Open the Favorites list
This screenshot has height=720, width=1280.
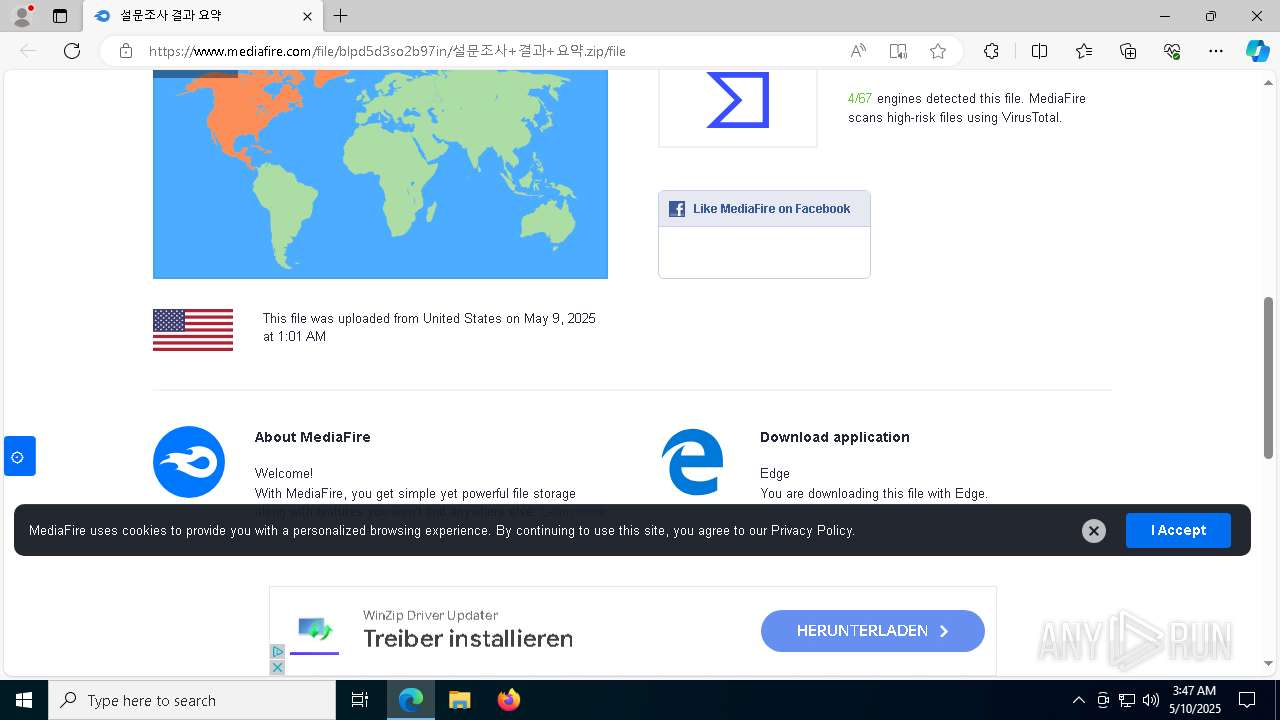(x=1084, y=51)
